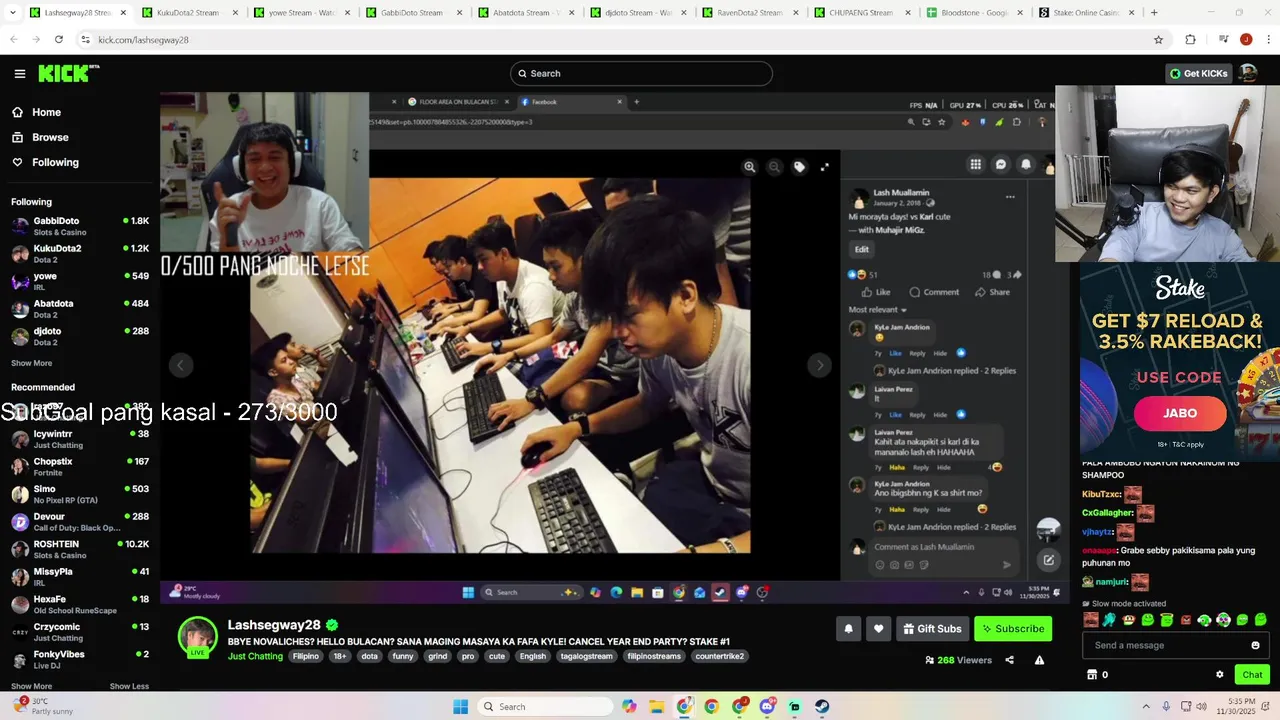
Task: Open FonkyVibes Live DJ channel
Action: [80, 659]
